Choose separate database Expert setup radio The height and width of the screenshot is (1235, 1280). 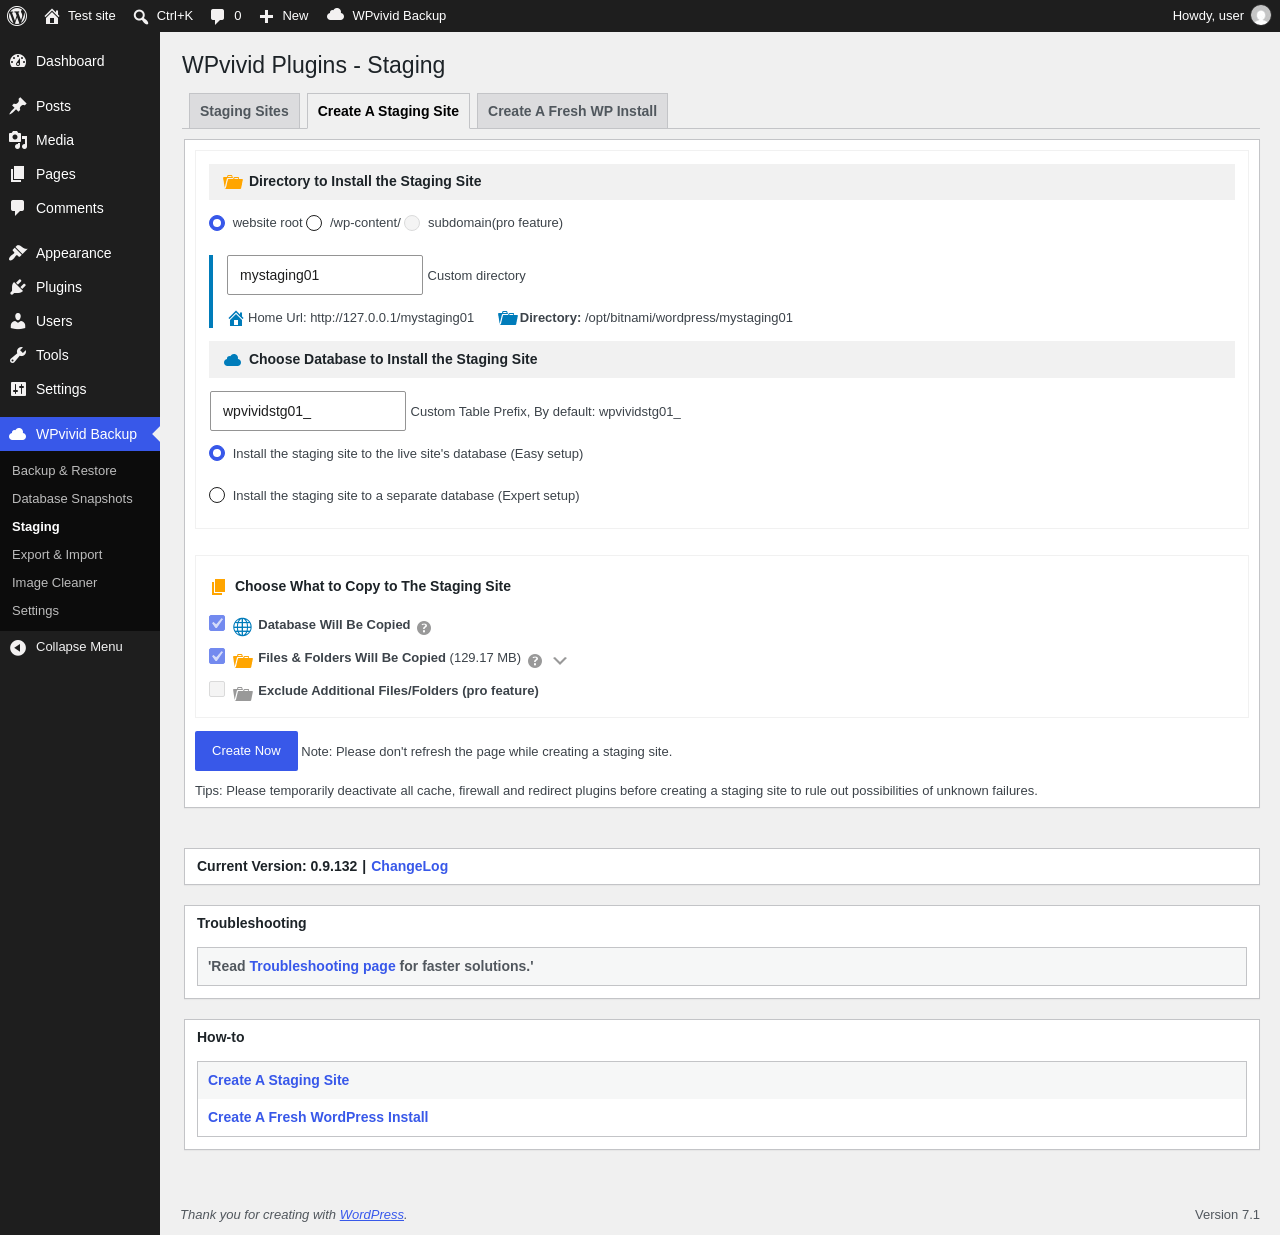point(217,495)
